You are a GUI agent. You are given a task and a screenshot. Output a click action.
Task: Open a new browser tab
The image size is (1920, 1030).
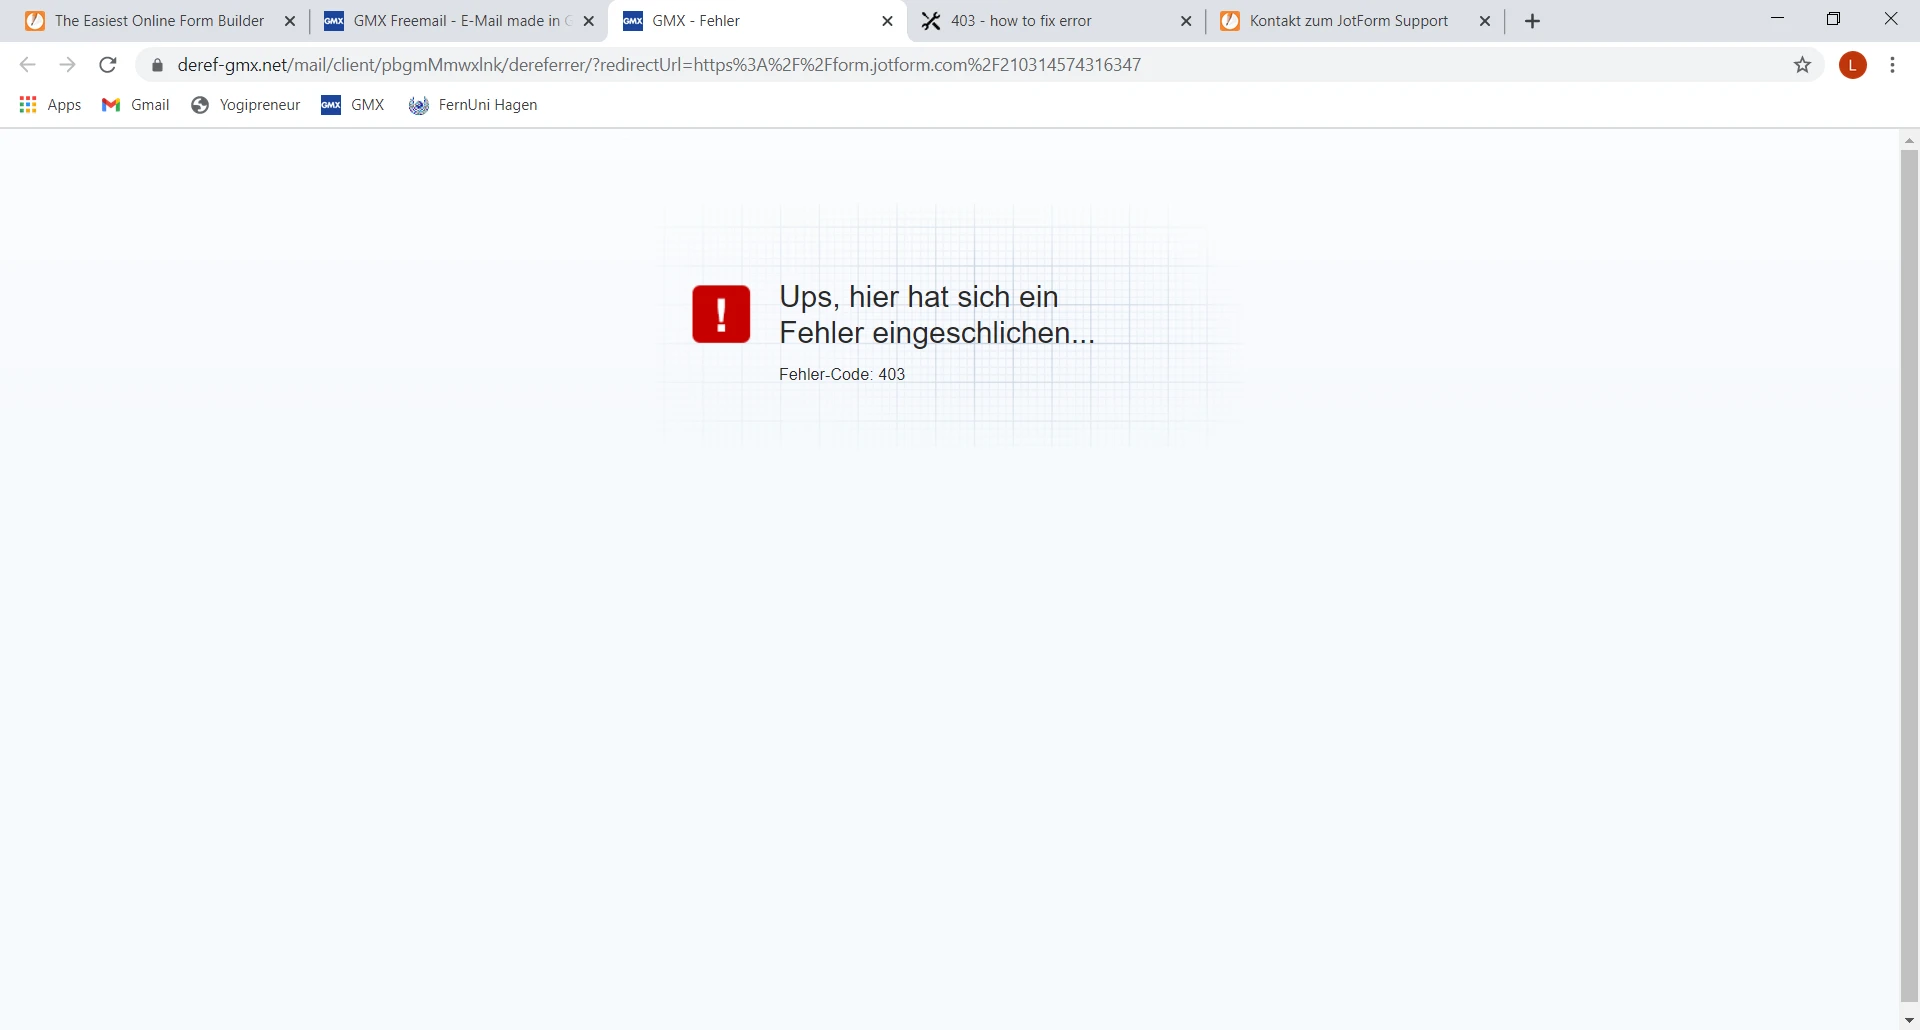[1532, 20]
